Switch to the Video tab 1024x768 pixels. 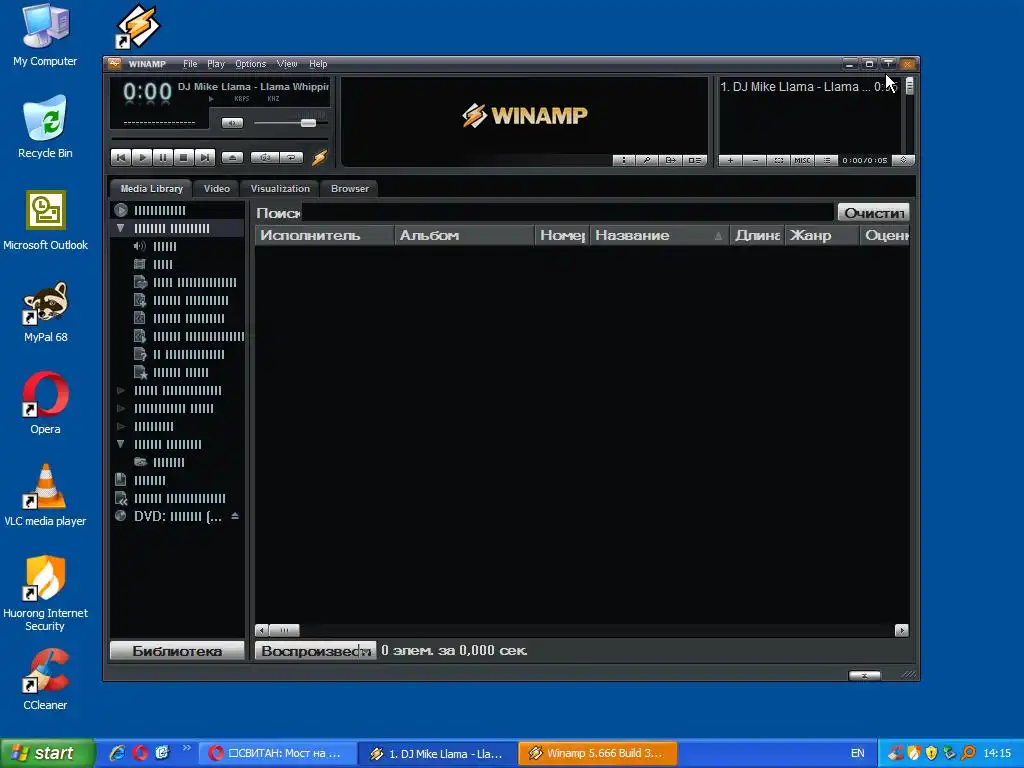pyautogui.click(x=216, y=188)
